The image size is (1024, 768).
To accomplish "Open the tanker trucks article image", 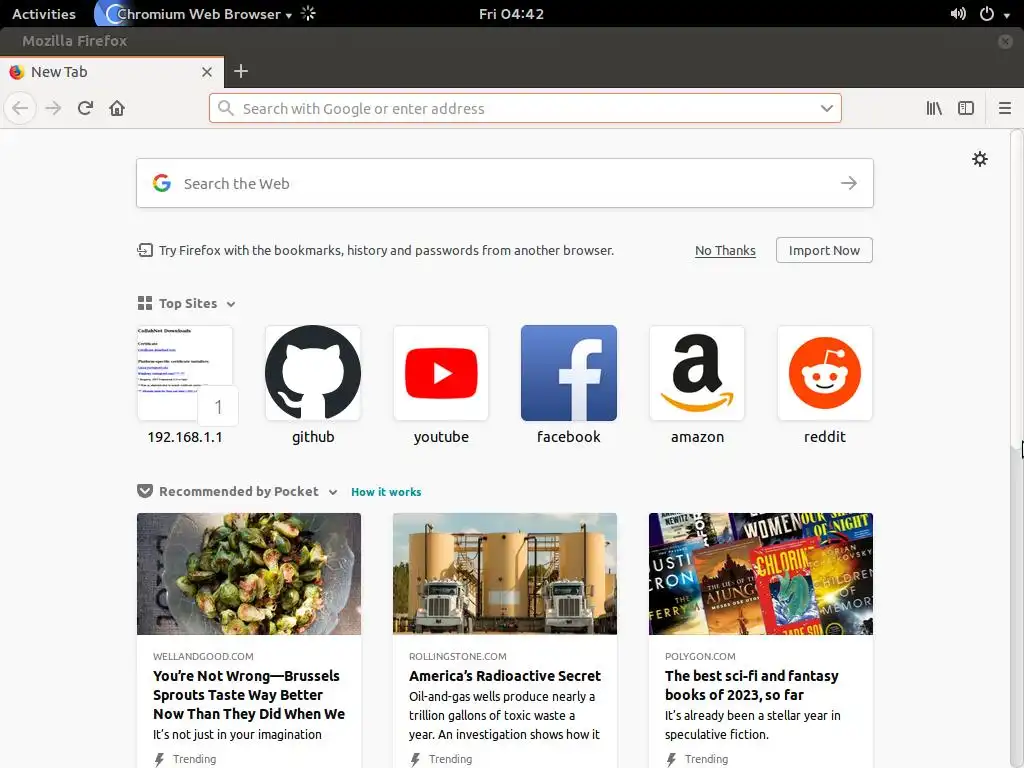I will point(505,573).
